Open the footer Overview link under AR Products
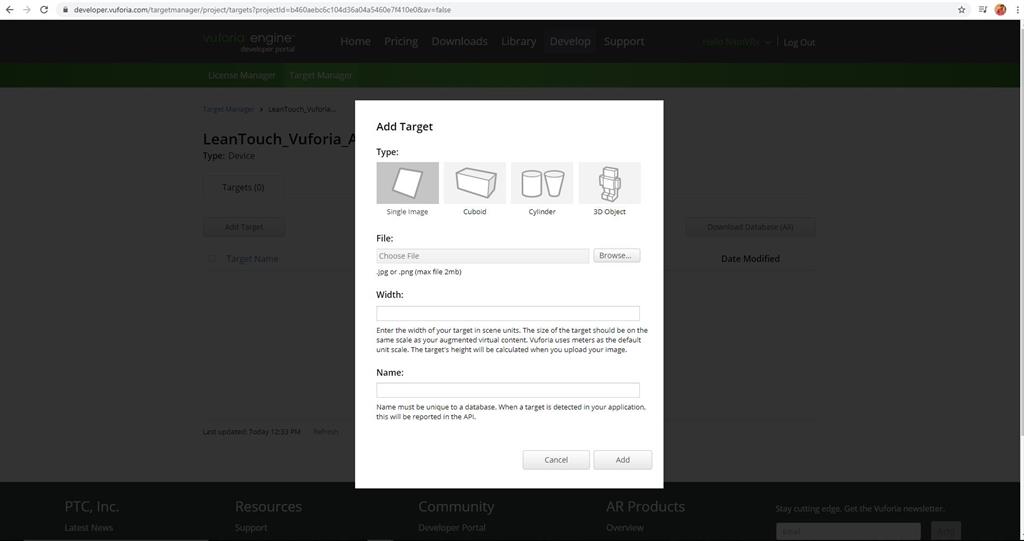Image resolution: width=1024 pixels, height=541 pixels. click(625, 528)
